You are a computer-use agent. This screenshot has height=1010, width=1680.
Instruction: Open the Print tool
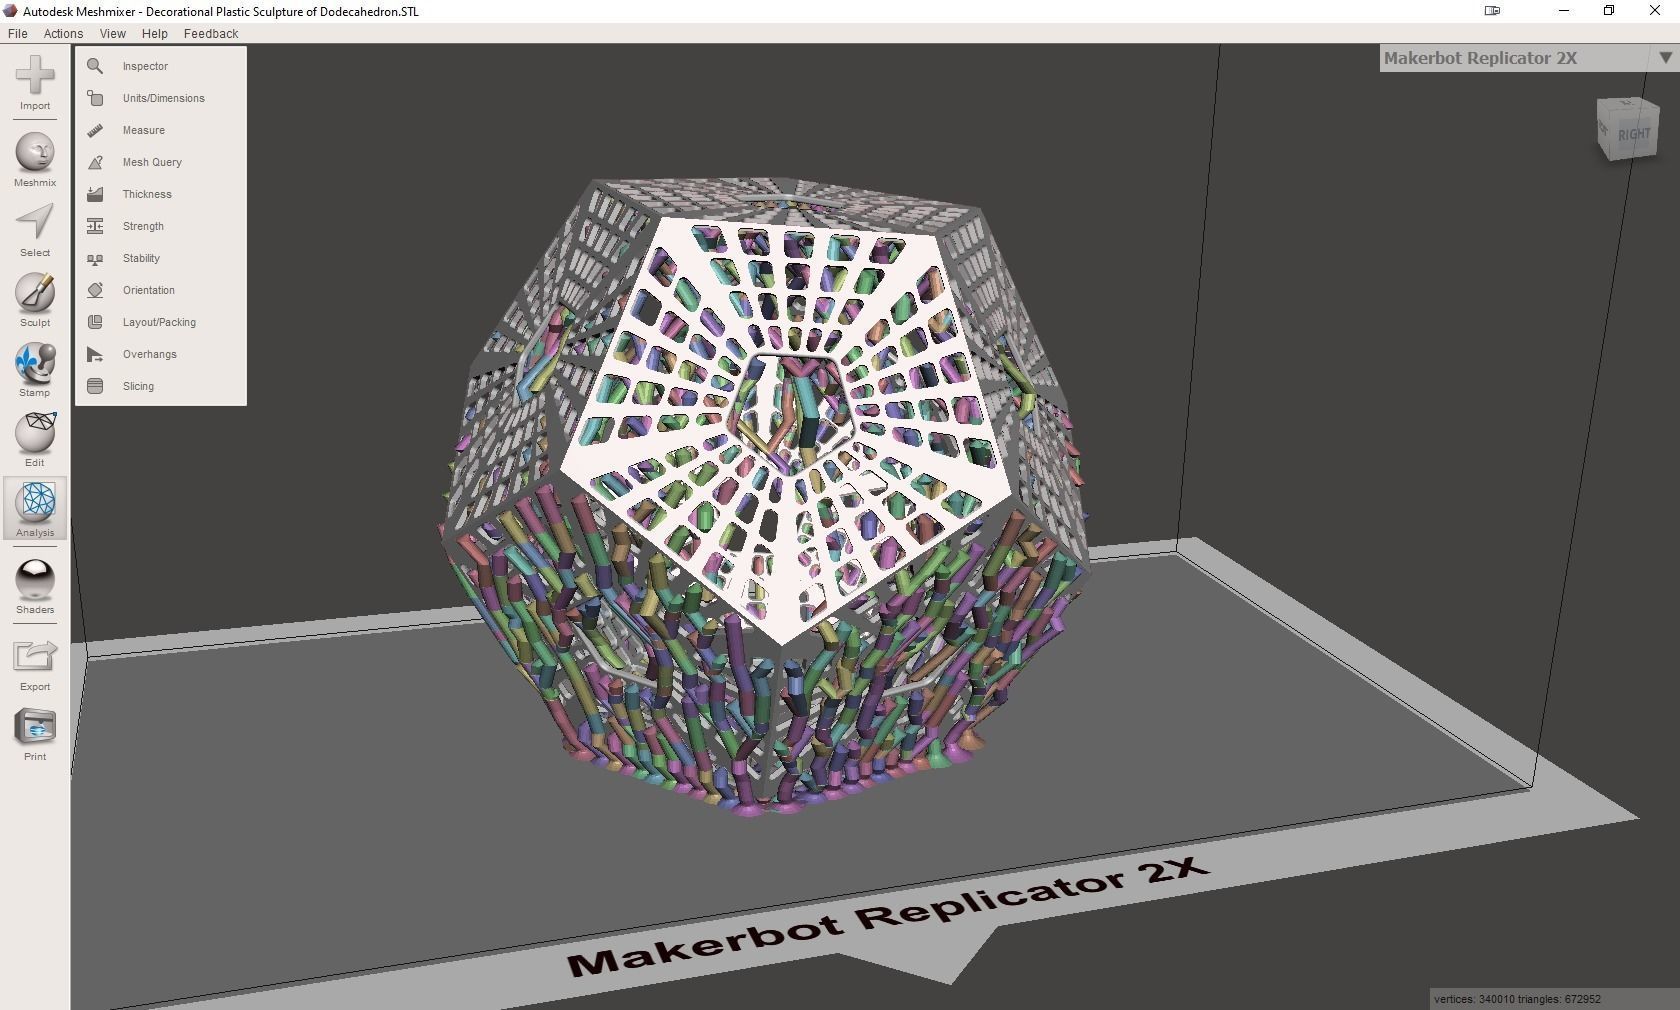tap(35, 727)
